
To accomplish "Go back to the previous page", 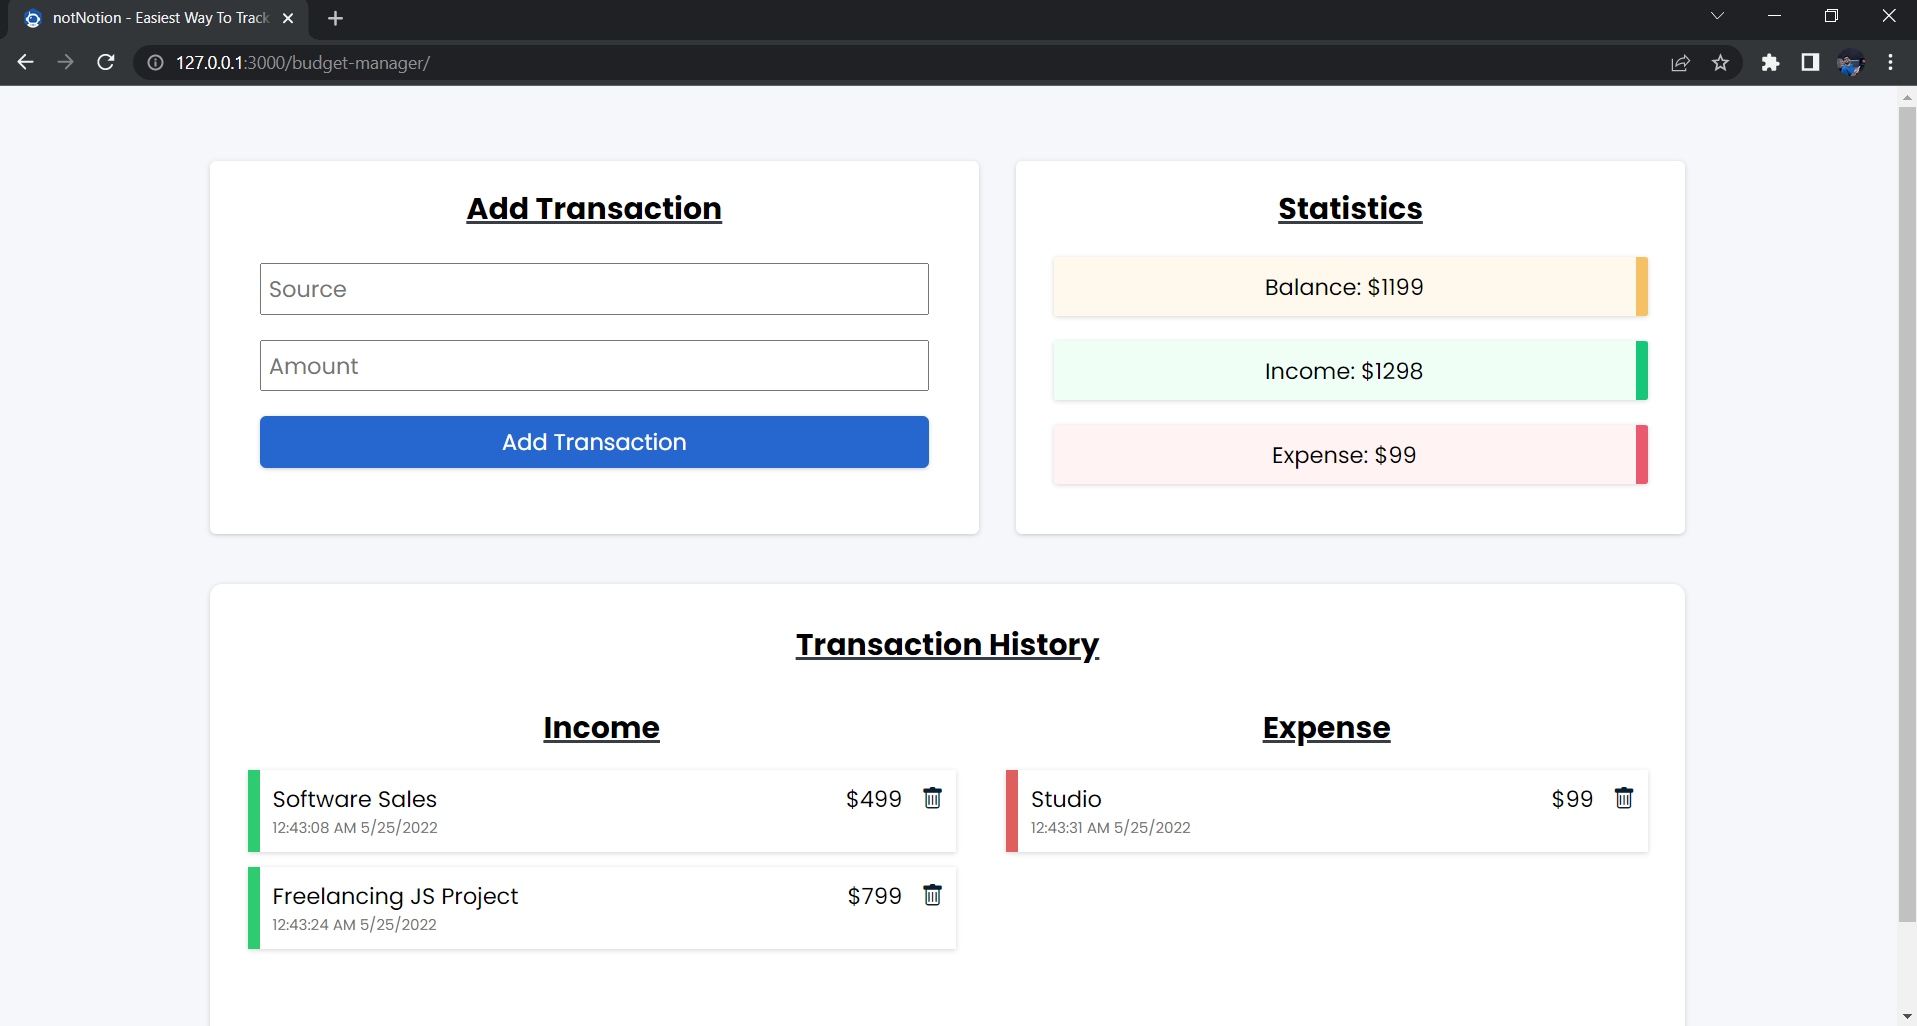I will pyautogui.click(x=26, y=63).
